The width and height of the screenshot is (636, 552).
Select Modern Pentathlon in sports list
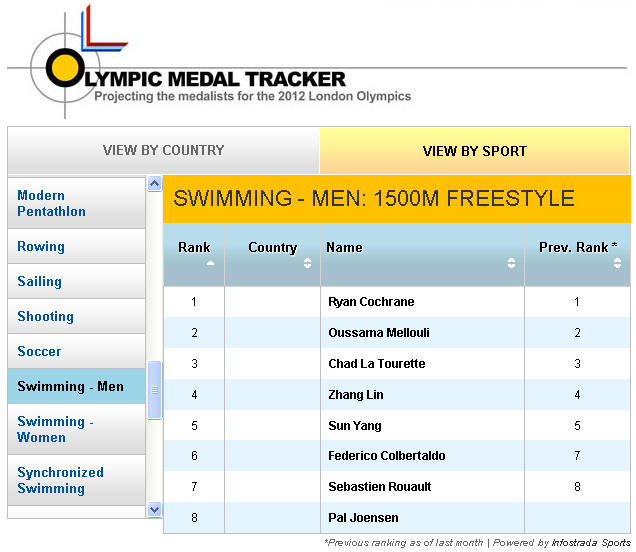tap(52, 203)
